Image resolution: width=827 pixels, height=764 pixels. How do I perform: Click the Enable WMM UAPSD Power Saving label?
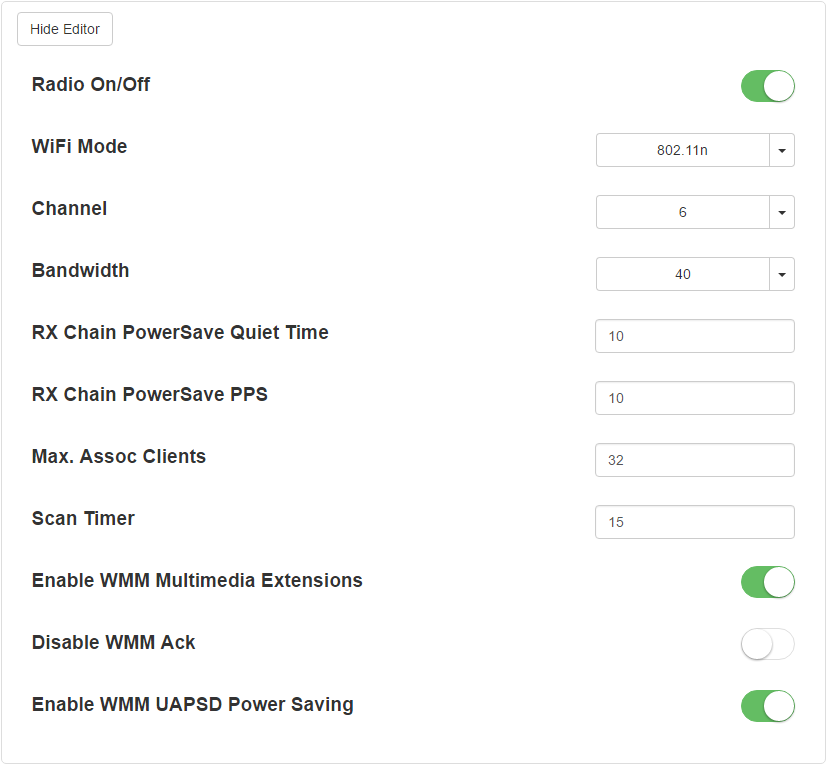click(x=193, y=704)
